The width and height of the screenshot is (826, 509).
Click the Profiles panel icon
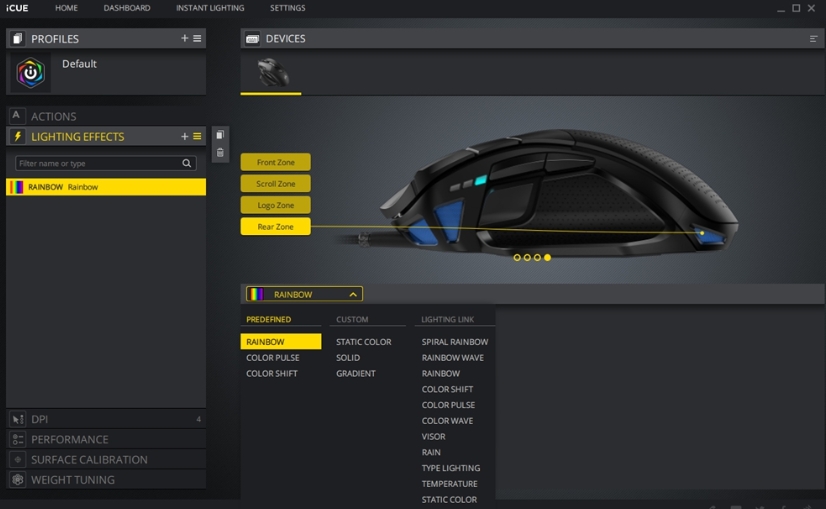17,38
